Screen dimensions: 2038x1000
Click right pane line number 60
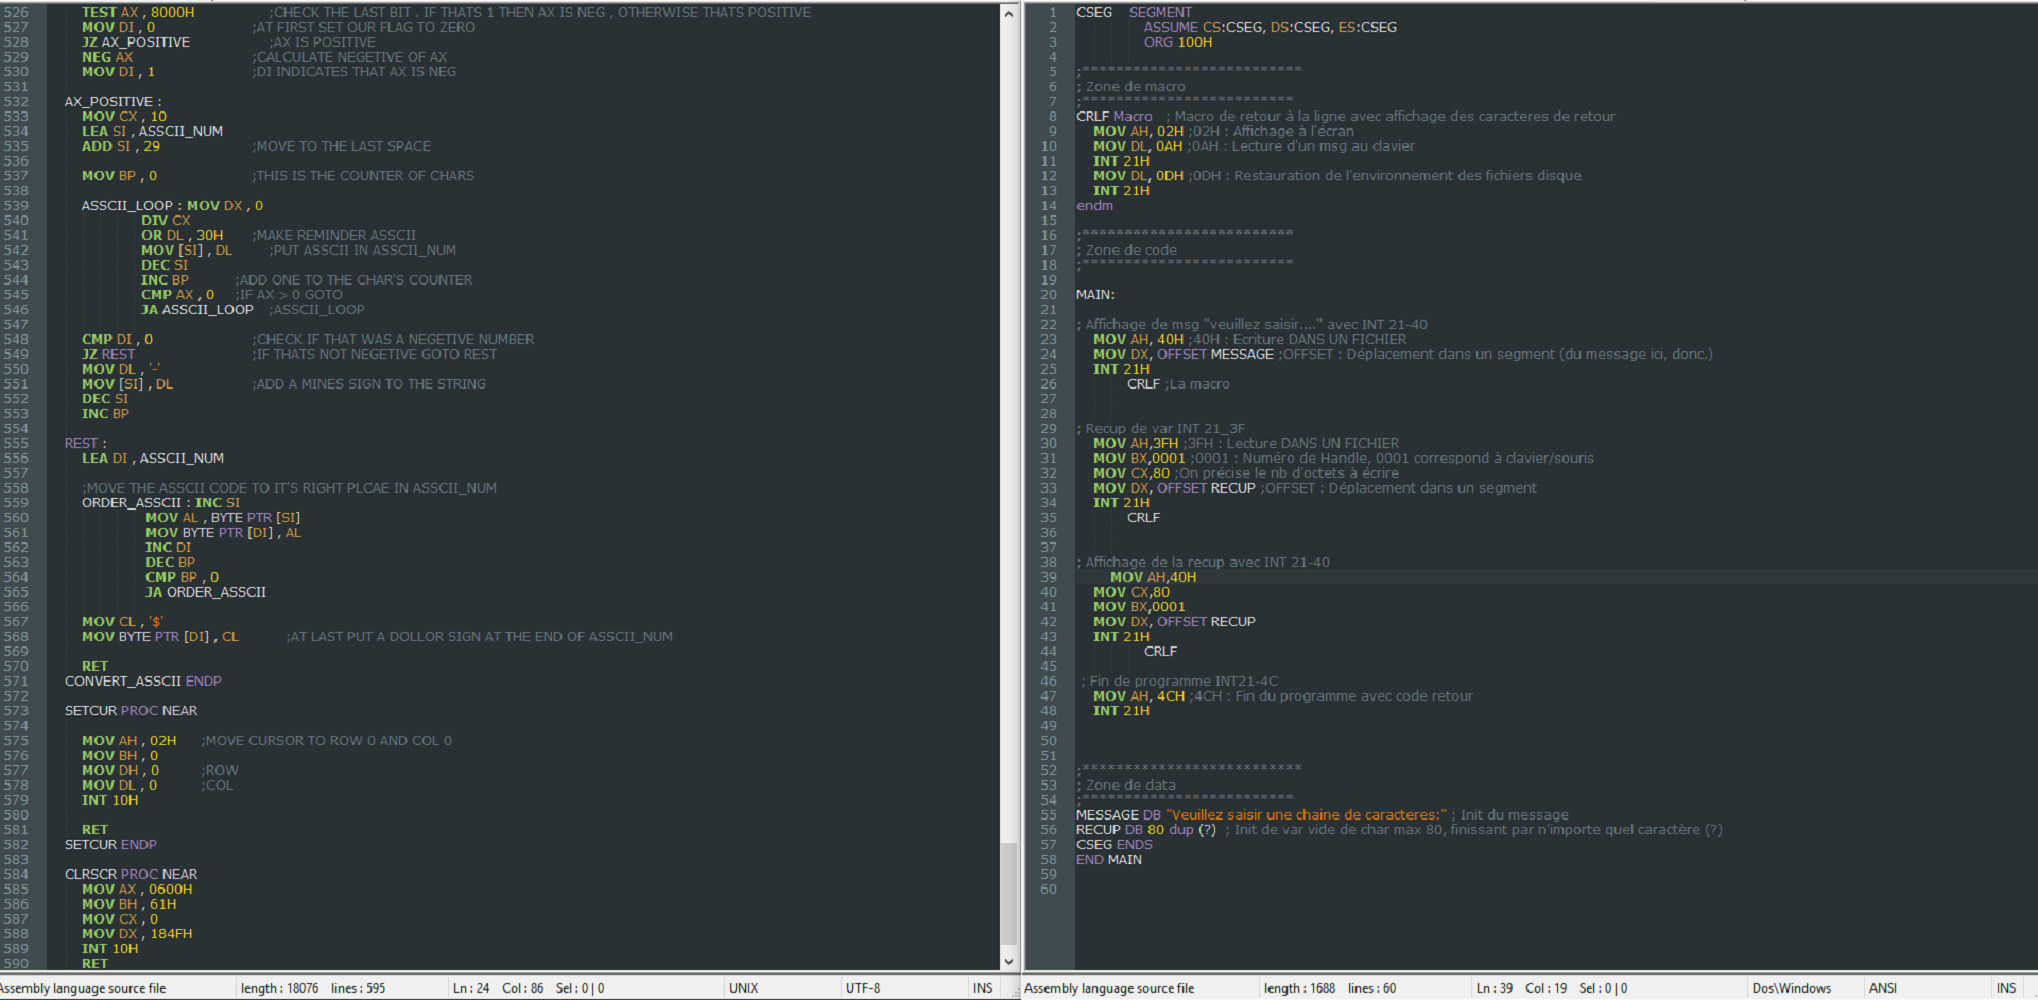pyautogui.click(x=1048, y=889)
